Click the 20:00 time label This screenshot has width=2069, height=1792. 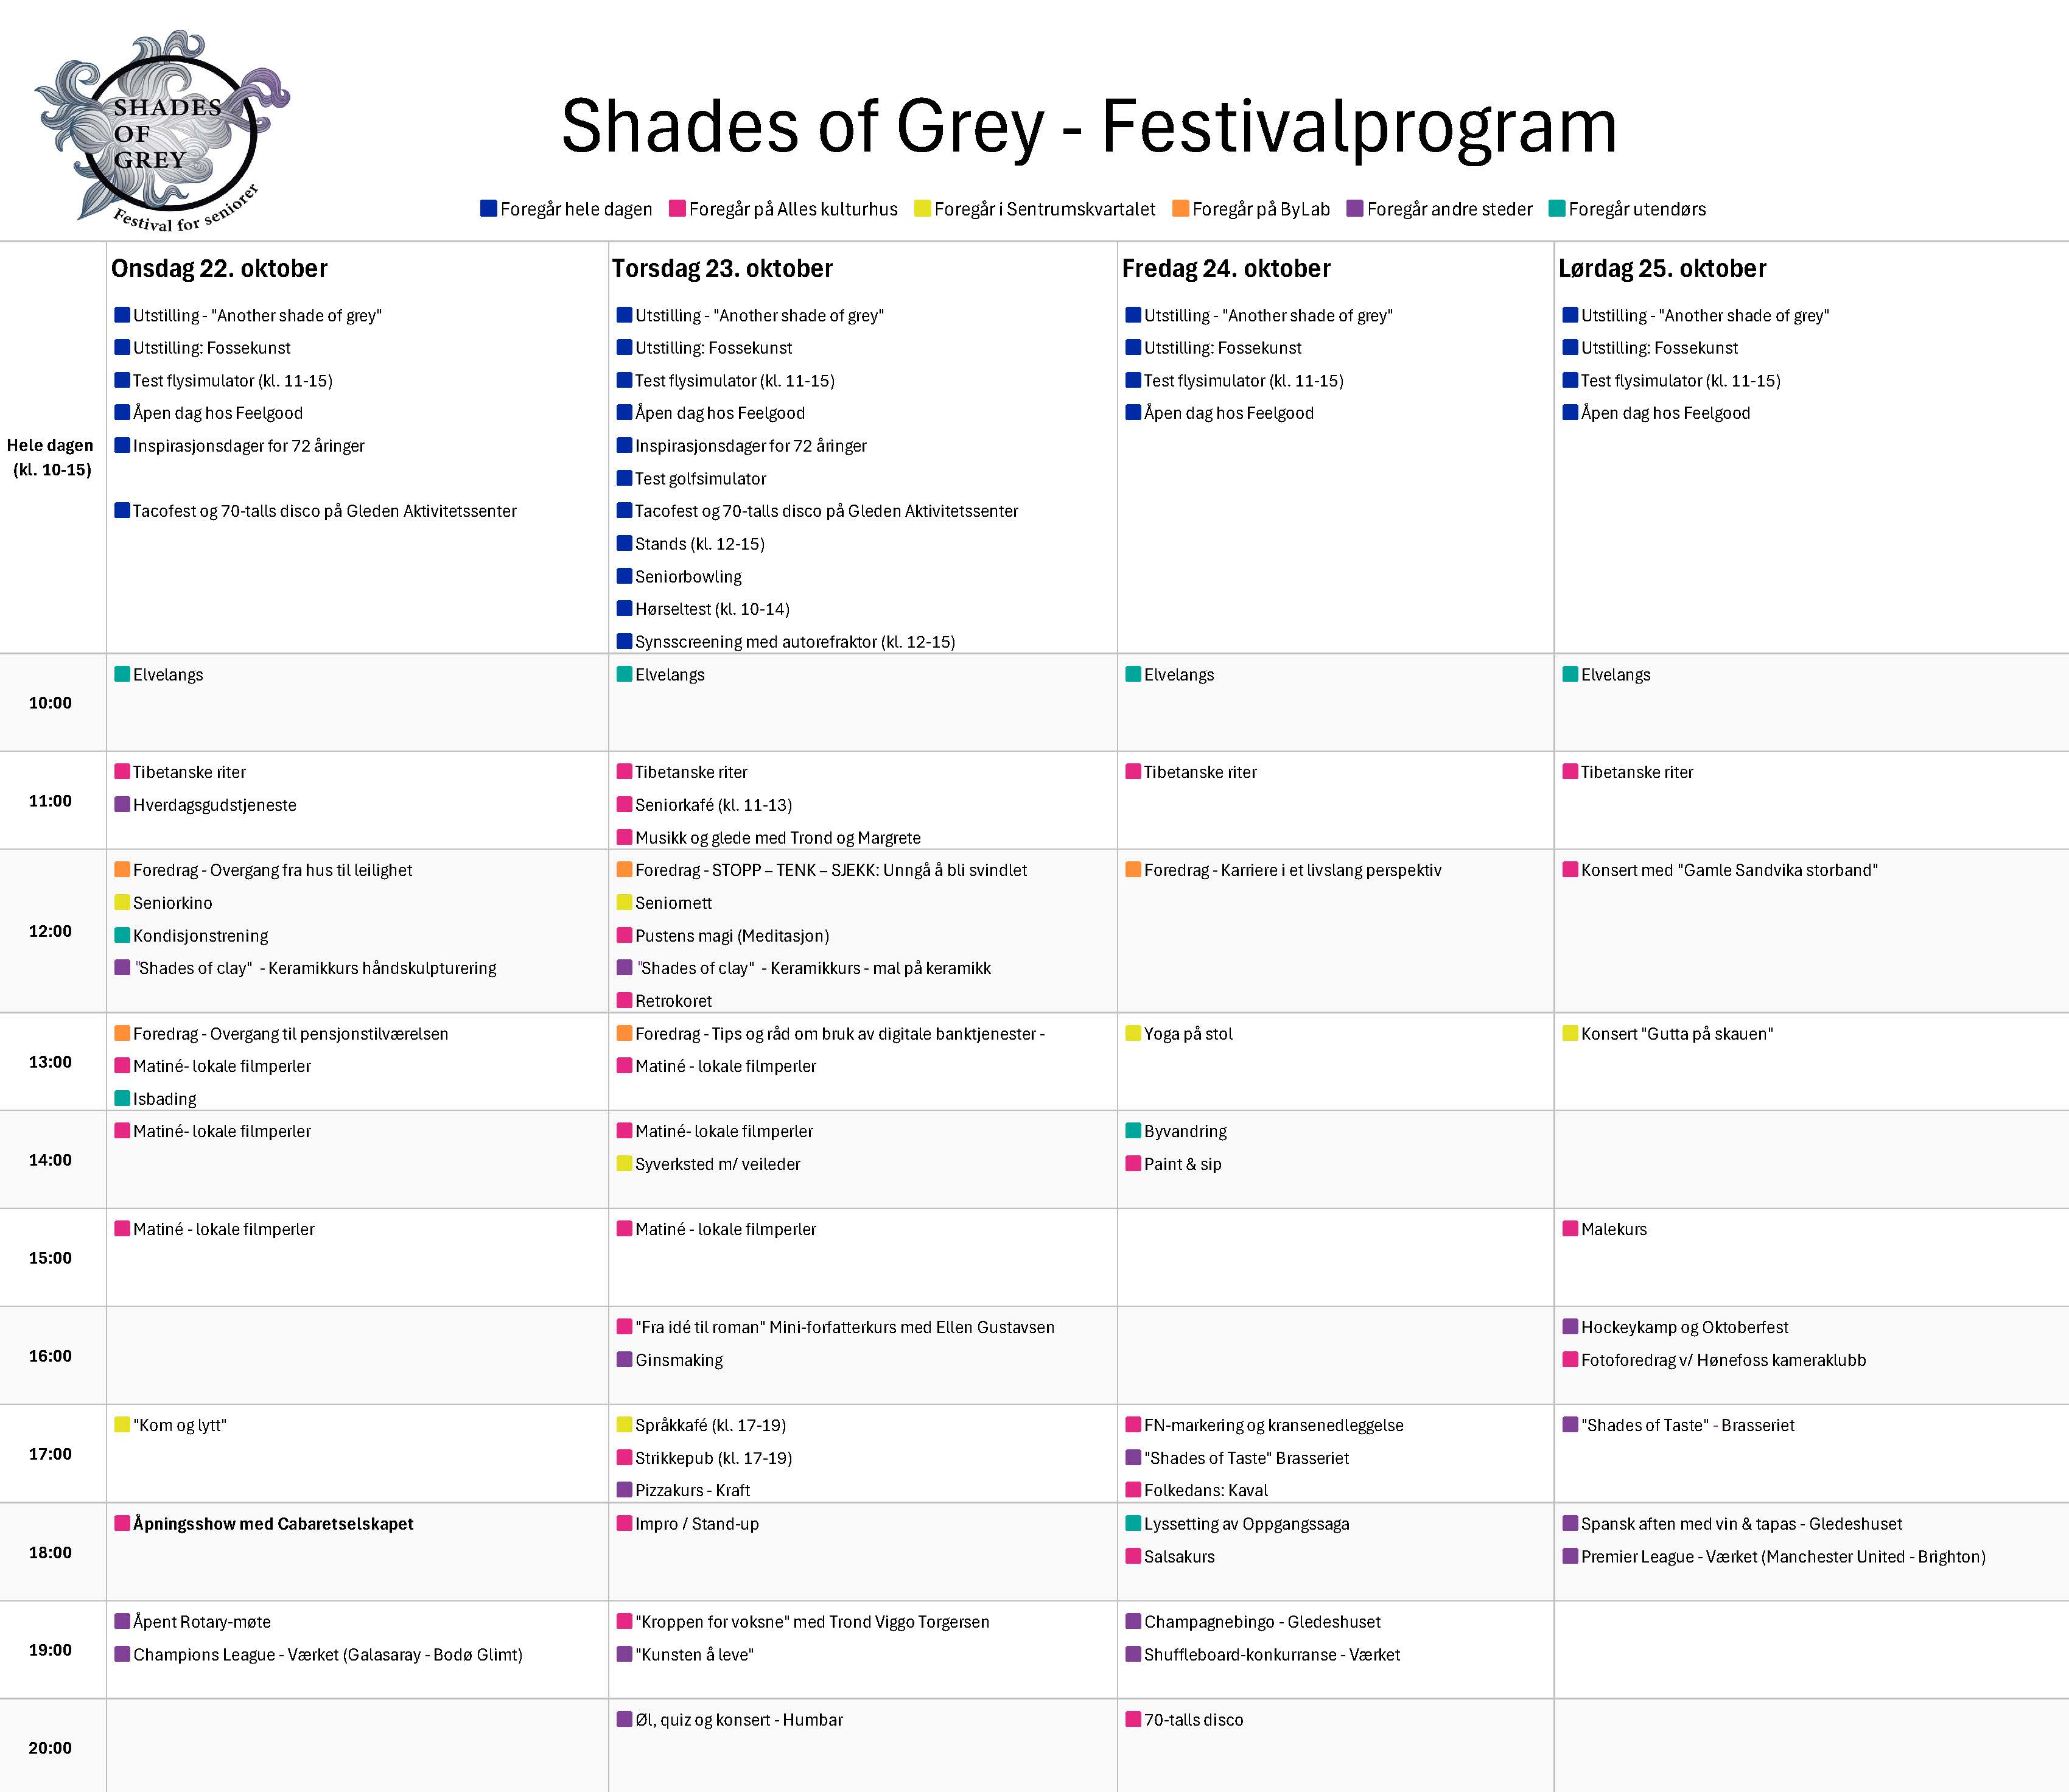click(x=51, y=1747)
